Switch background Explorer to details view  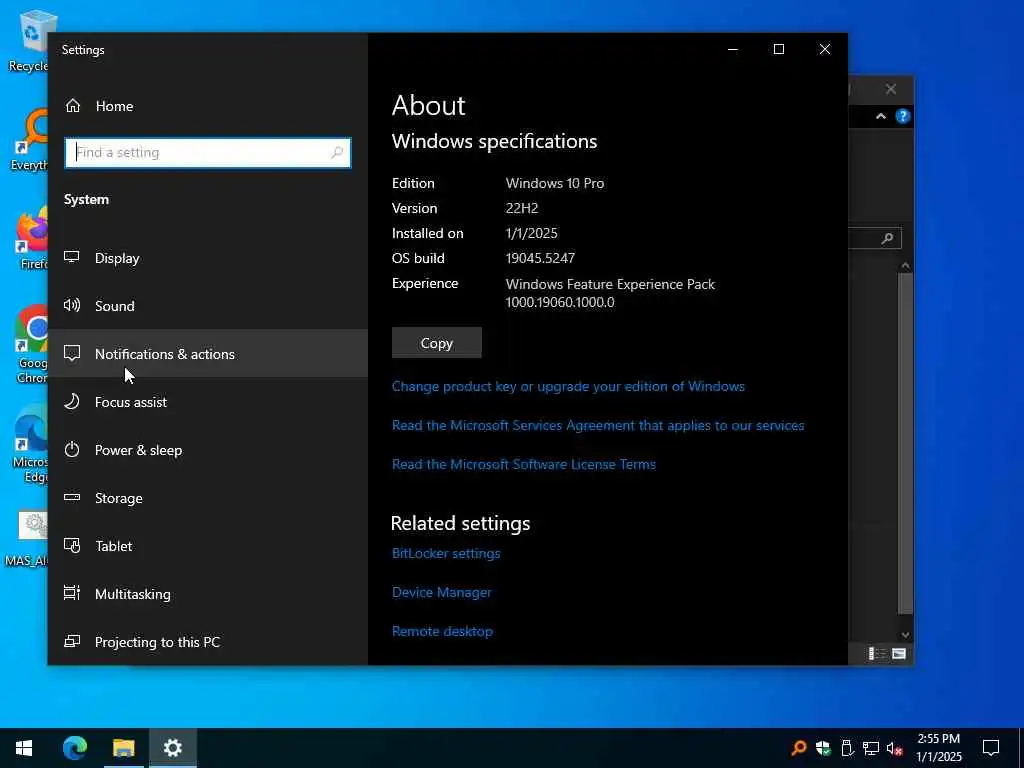pos(876,654)
